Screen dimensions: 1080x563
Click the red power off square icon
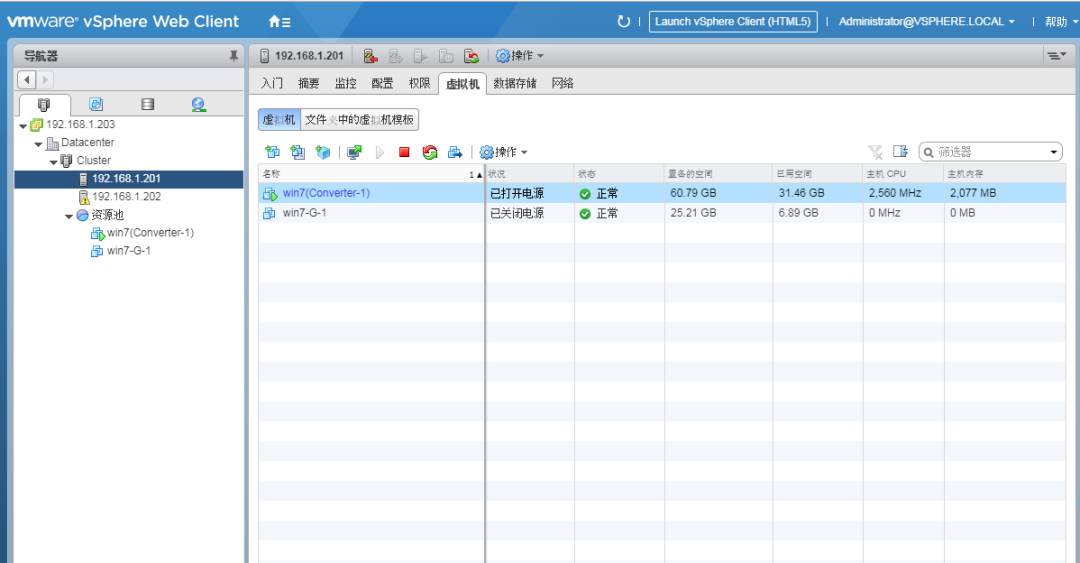(404, 152)
